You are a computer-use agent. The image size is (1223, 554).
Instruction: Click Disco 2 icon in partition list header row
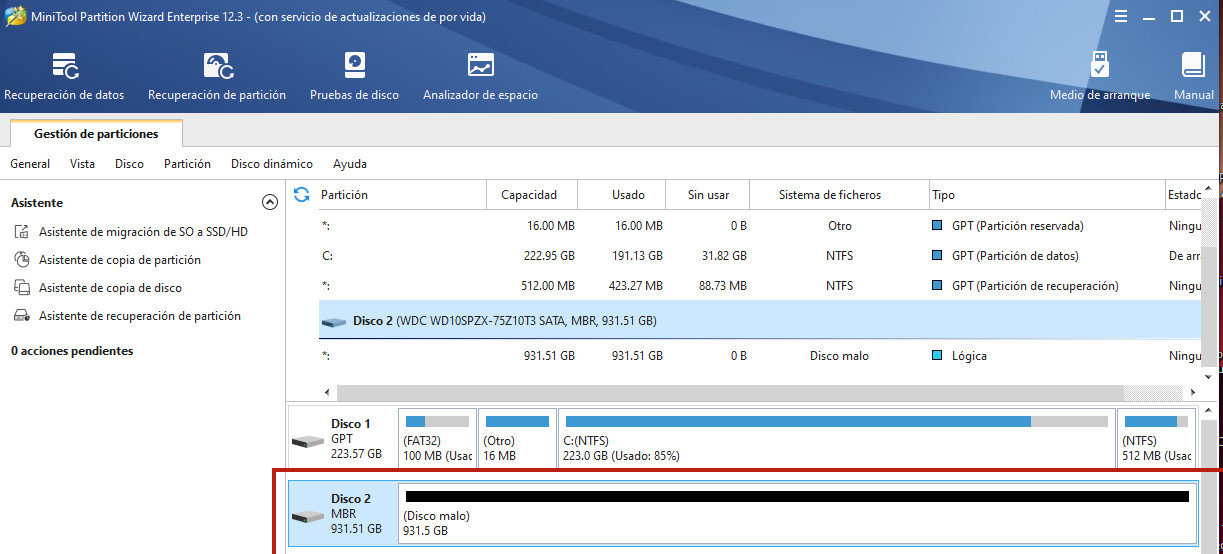(334, 322)
